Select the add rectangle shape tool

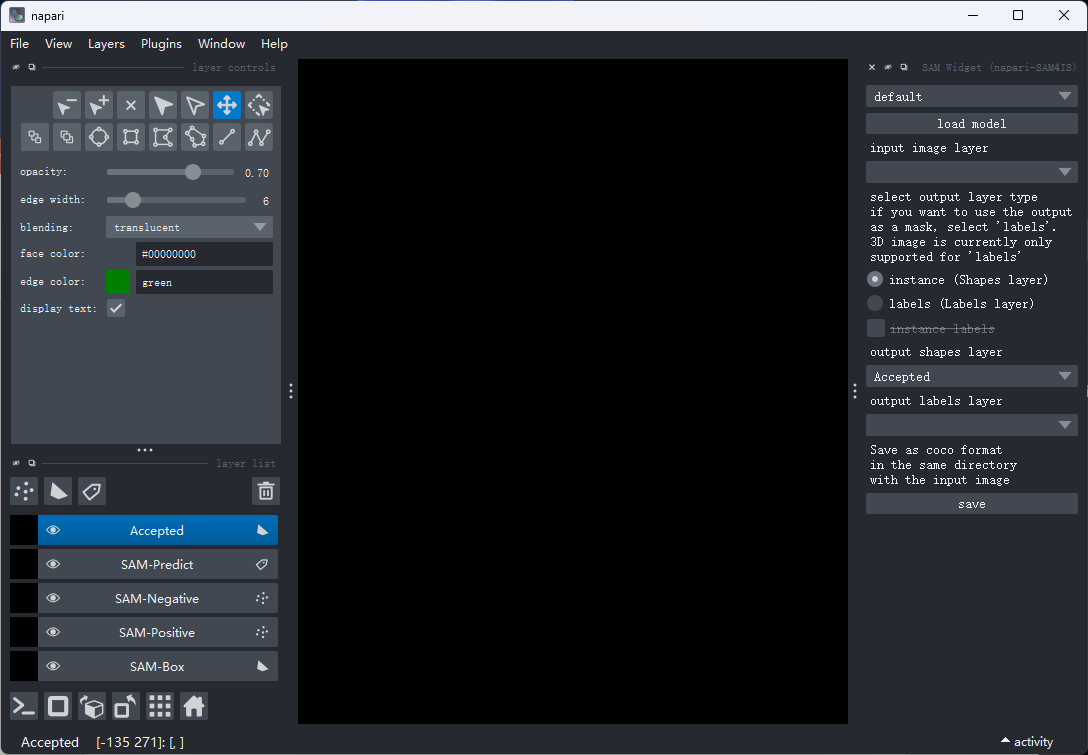131,137
